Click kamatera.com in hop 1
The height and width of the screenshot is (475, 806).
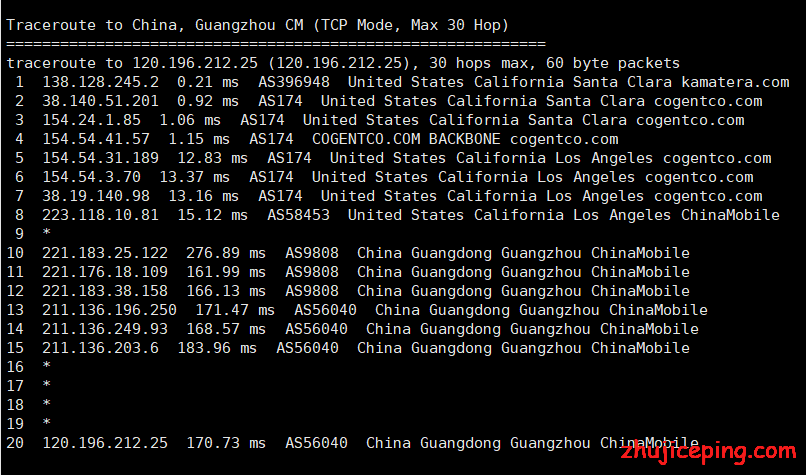point(735,82)
